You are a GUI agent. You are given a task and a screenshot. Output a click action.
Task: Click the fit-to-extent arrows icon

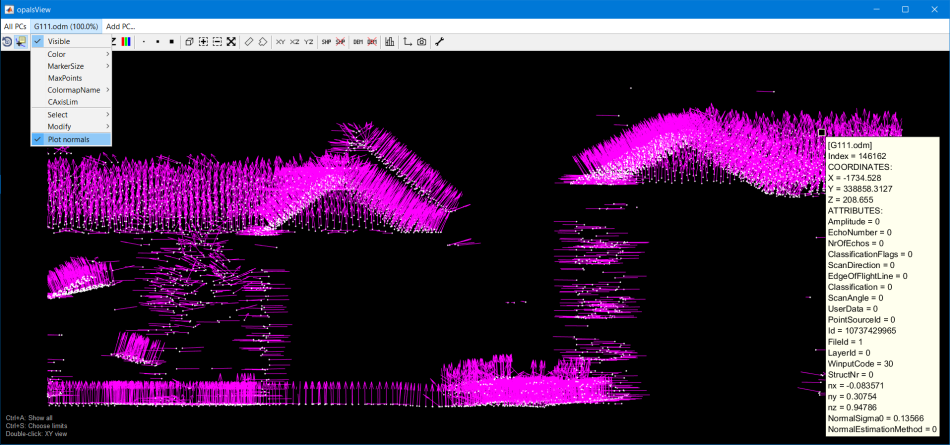point(231,42)
